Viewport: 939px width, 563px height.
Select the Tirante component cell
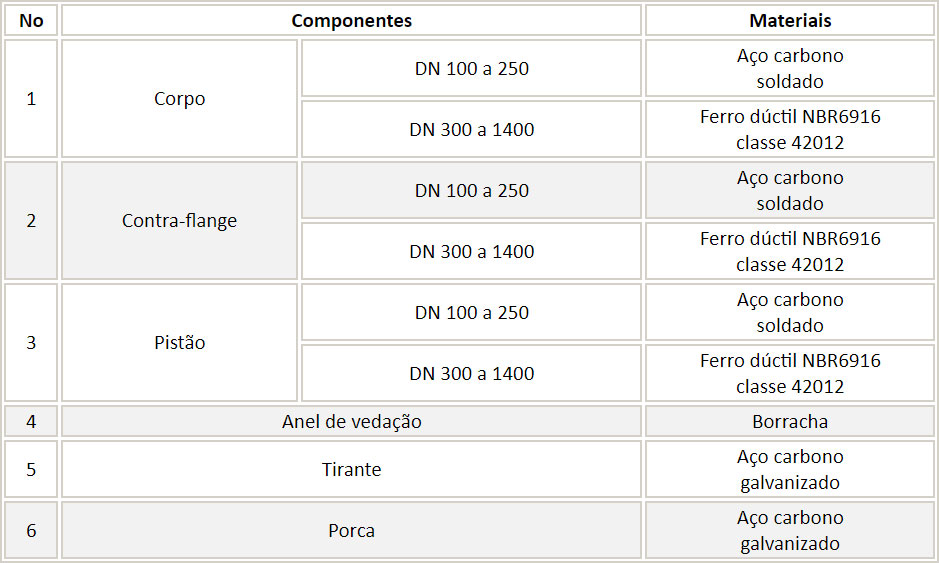point(352,470)
